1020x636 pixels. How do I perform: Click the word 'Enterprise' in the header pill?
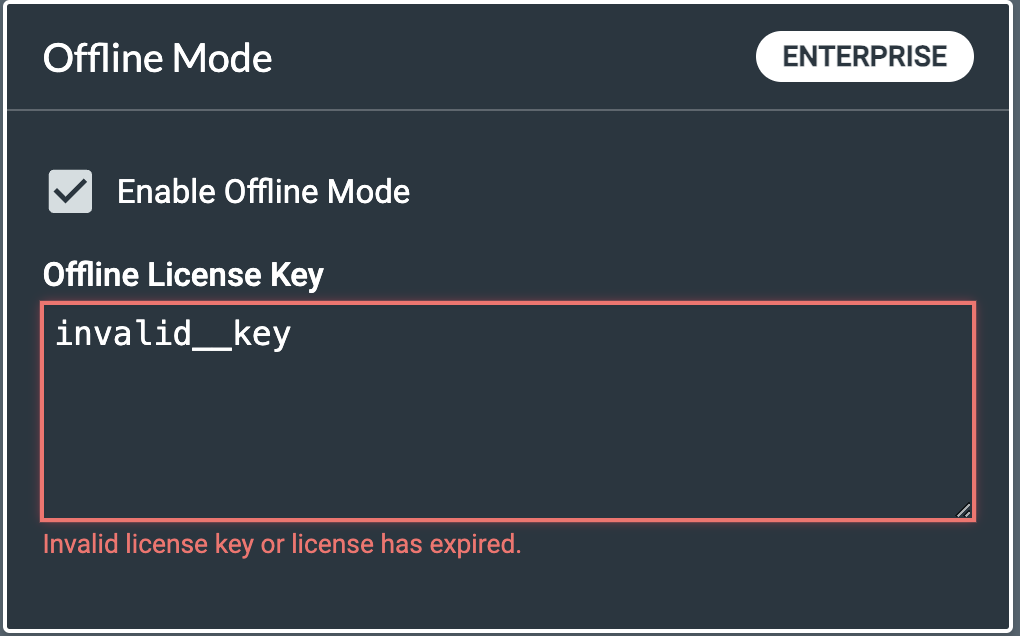click(864, 57)
